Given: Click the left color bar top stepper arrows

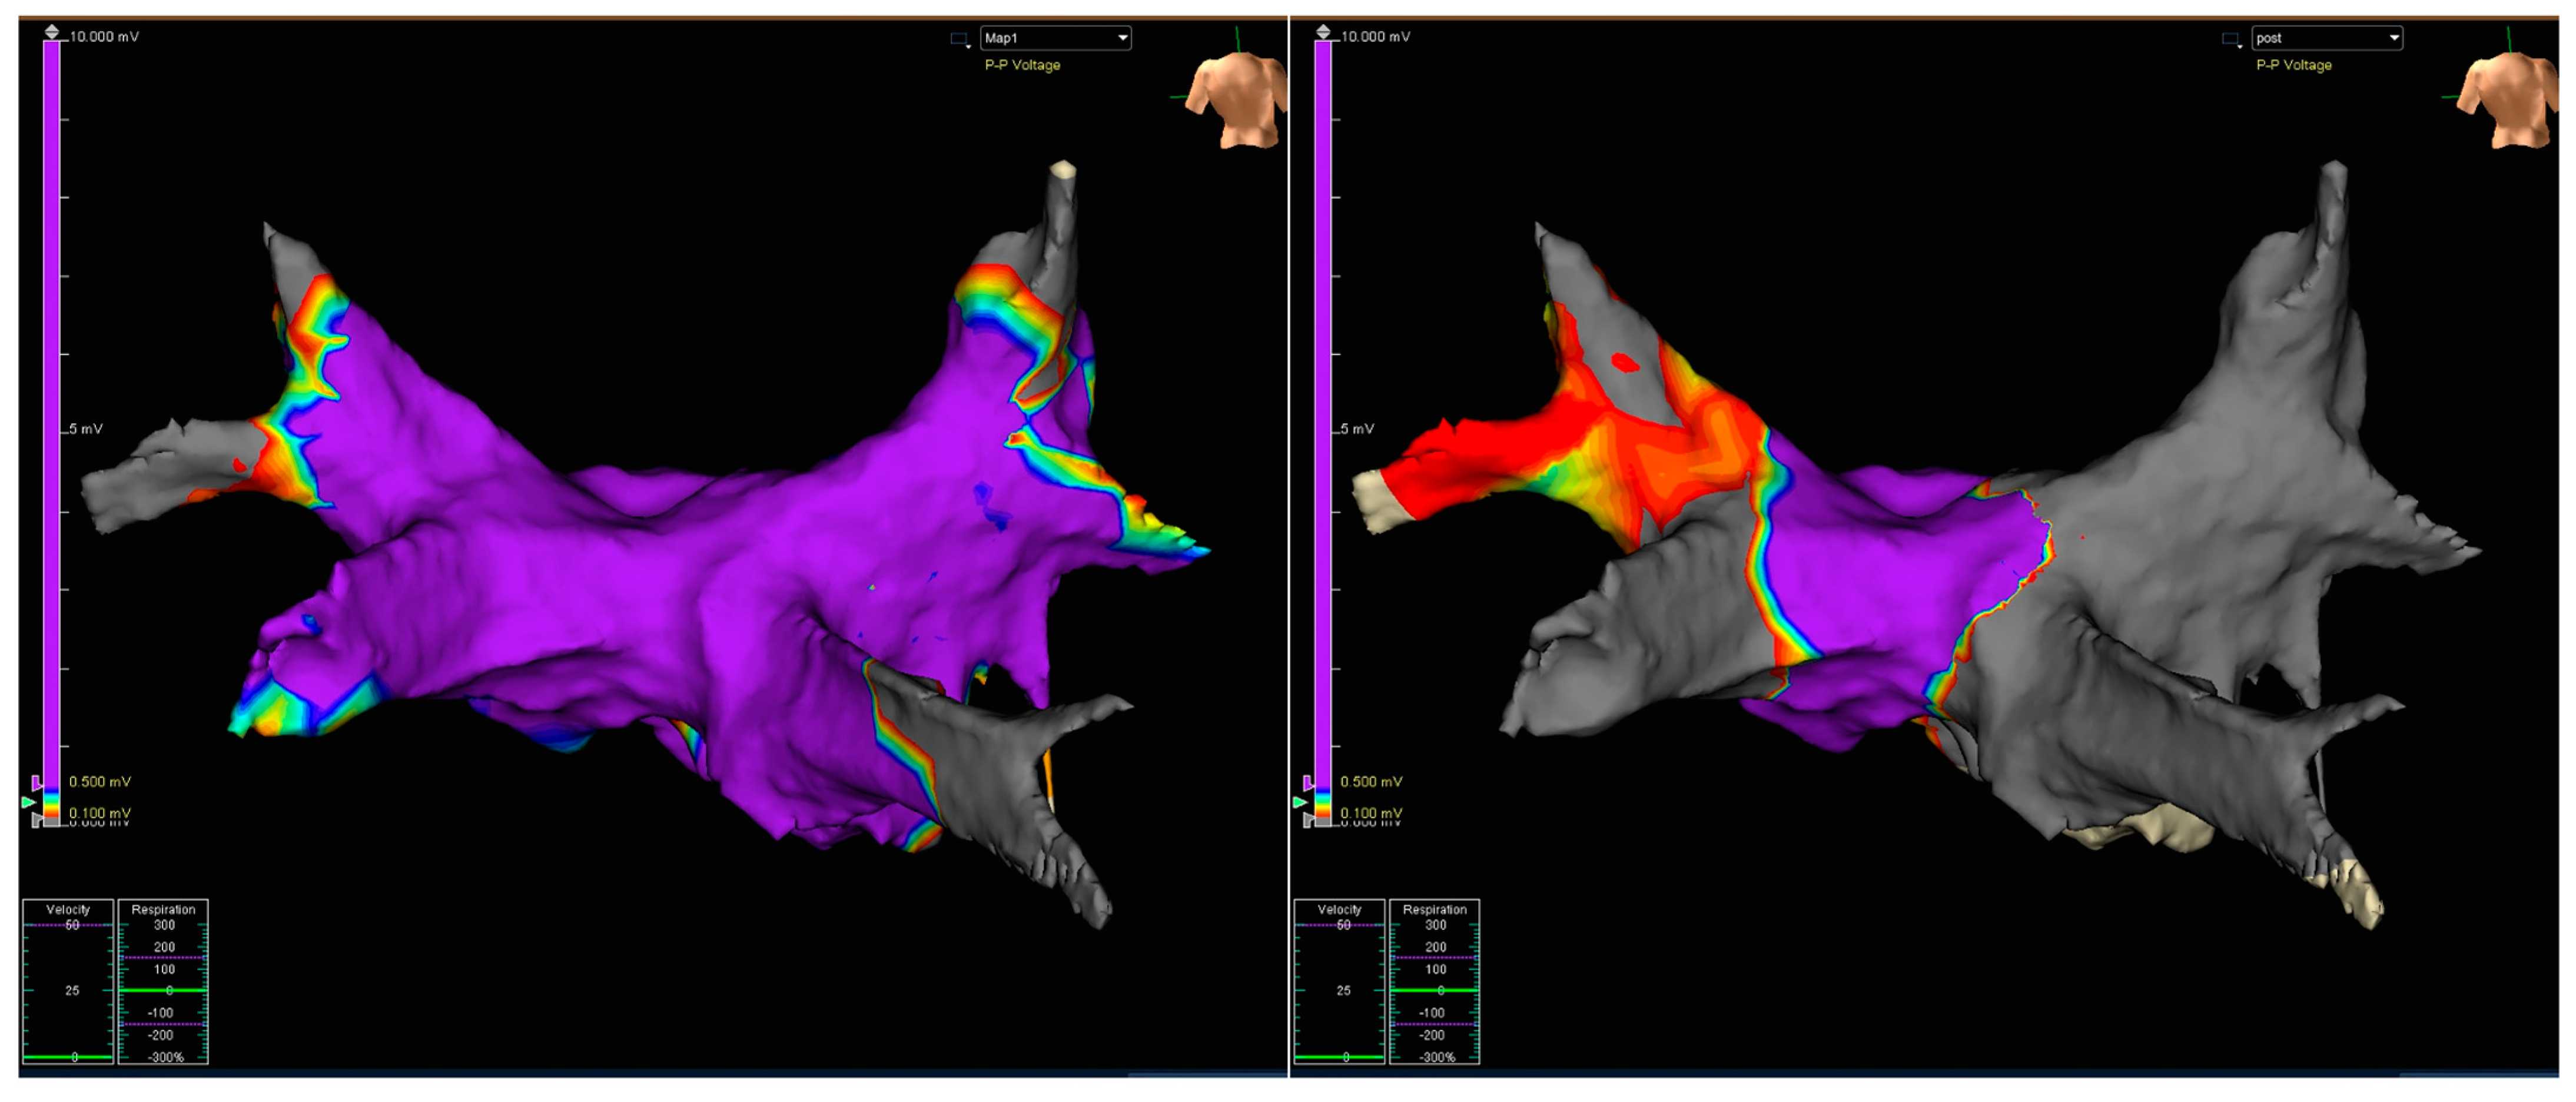Looking at the screenshot, I should 52,32.
